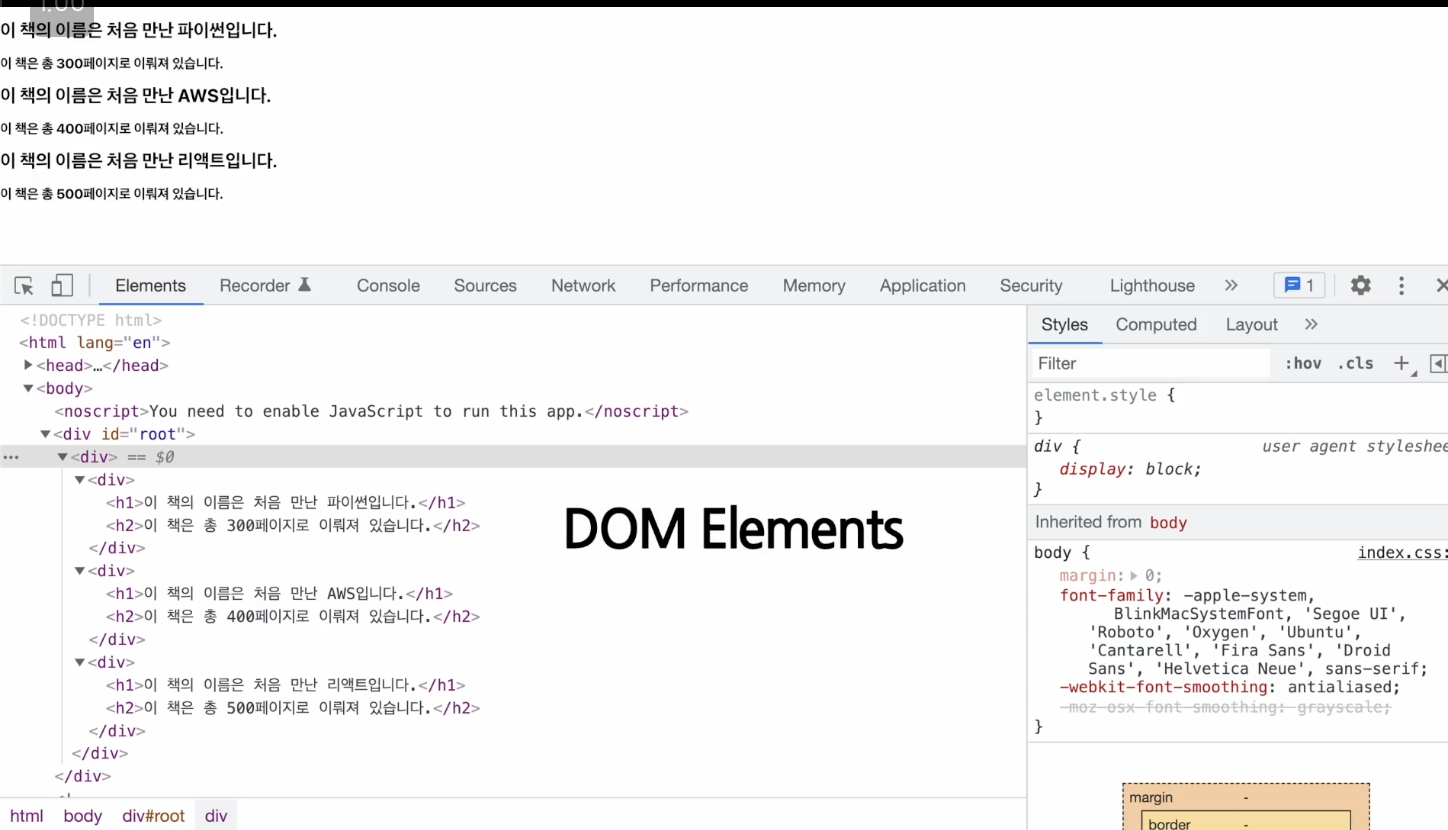Screen dimensions: 1448x830
Task: Click the margin label in box model
Action: tap(1151, 798)
